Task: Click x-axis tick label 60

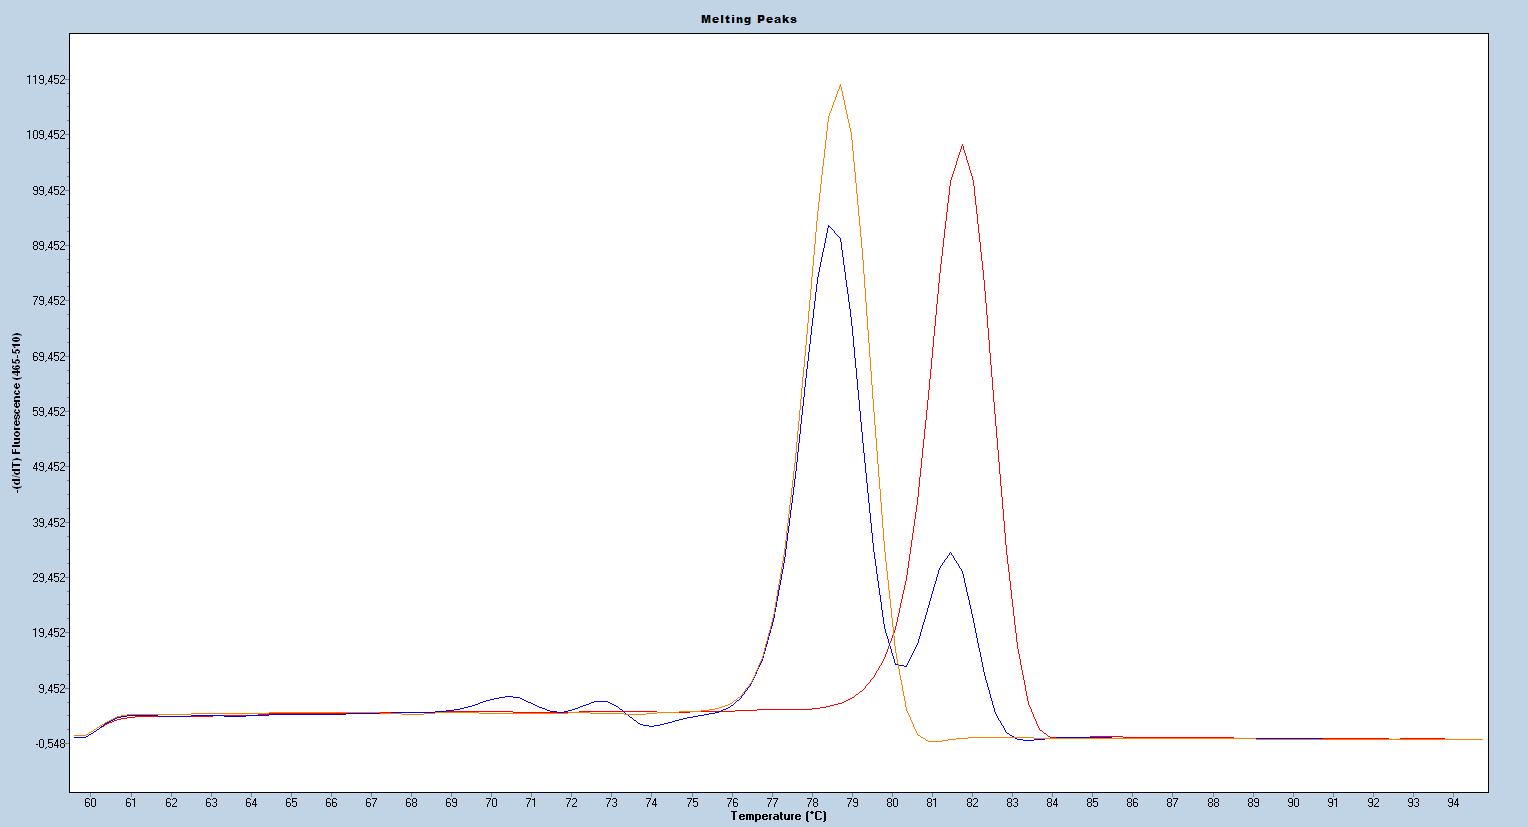Action: click(90, 803)
